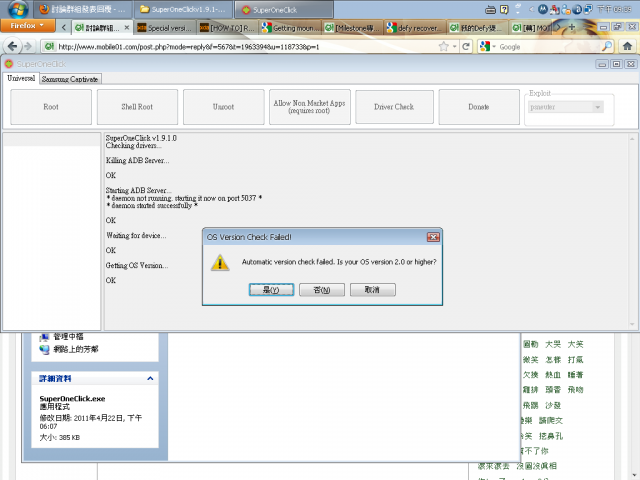The width and height of the screenshot is (640, 480).
Task: Click the 飛吻 emoticon link
Action: [575, 390]
